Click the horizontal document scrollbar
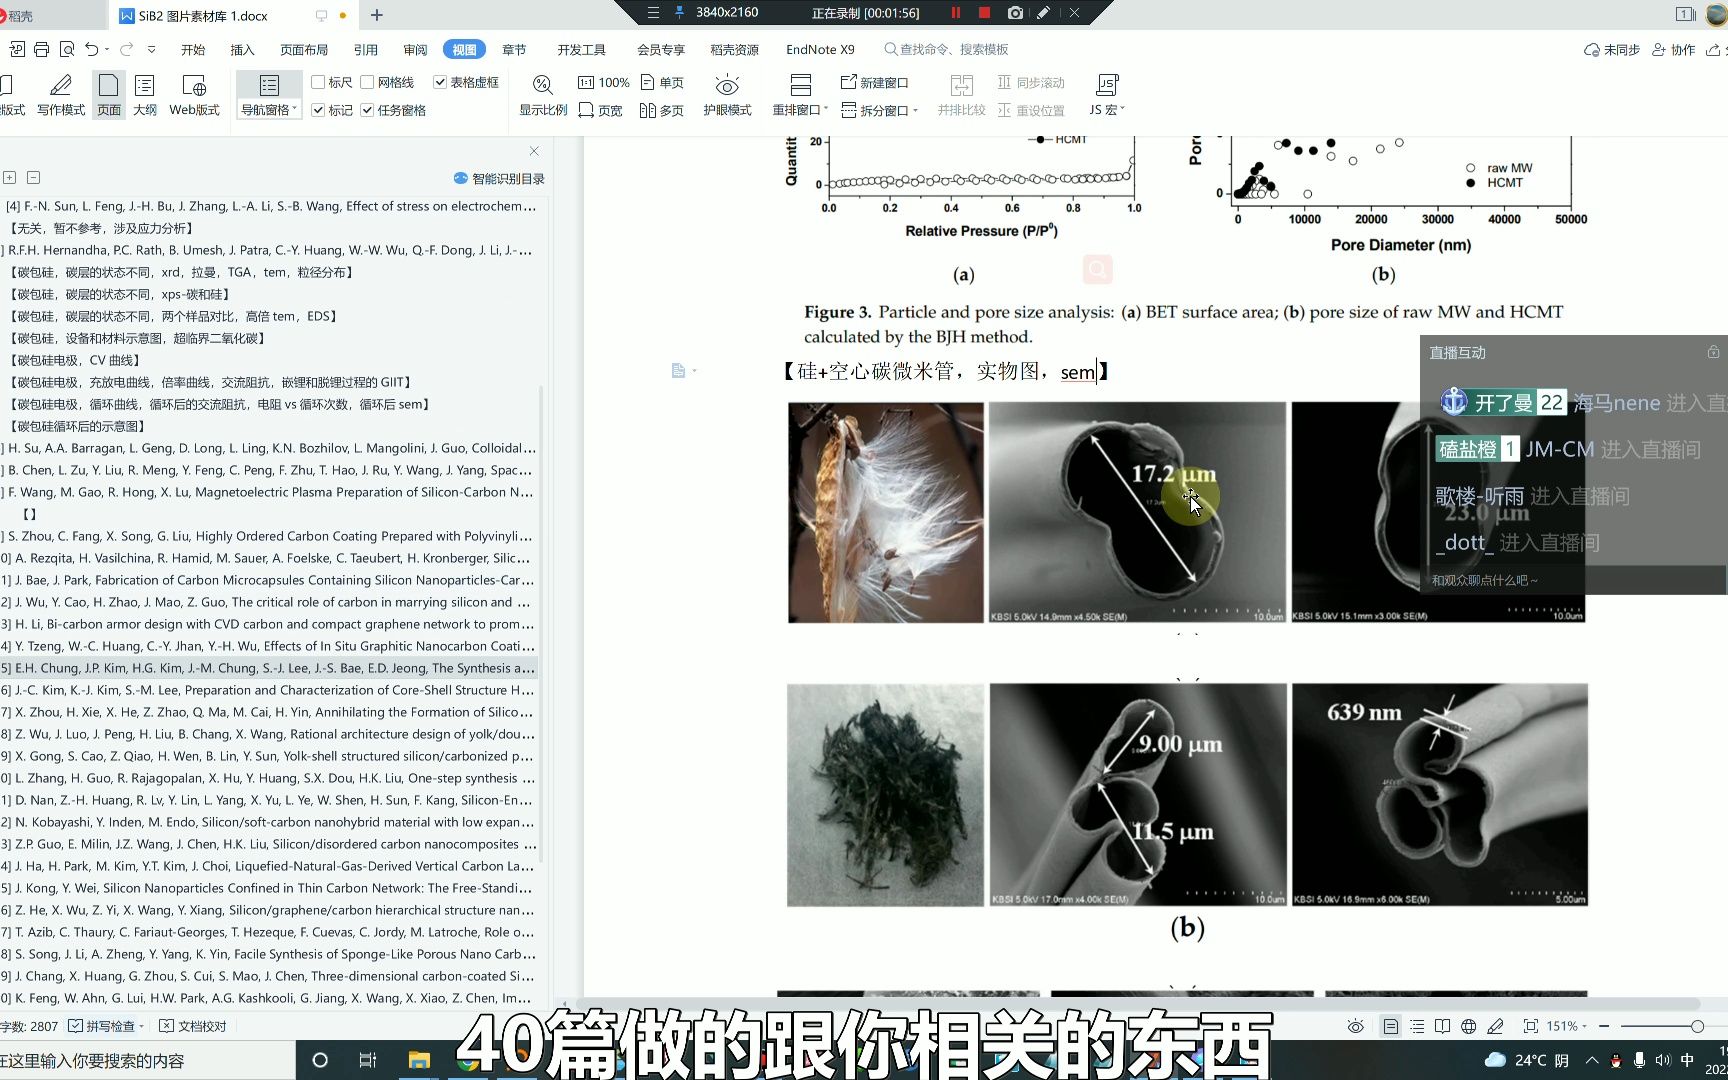The width and height of the screenshot is (1728, 1080). coord(1138,1003)
